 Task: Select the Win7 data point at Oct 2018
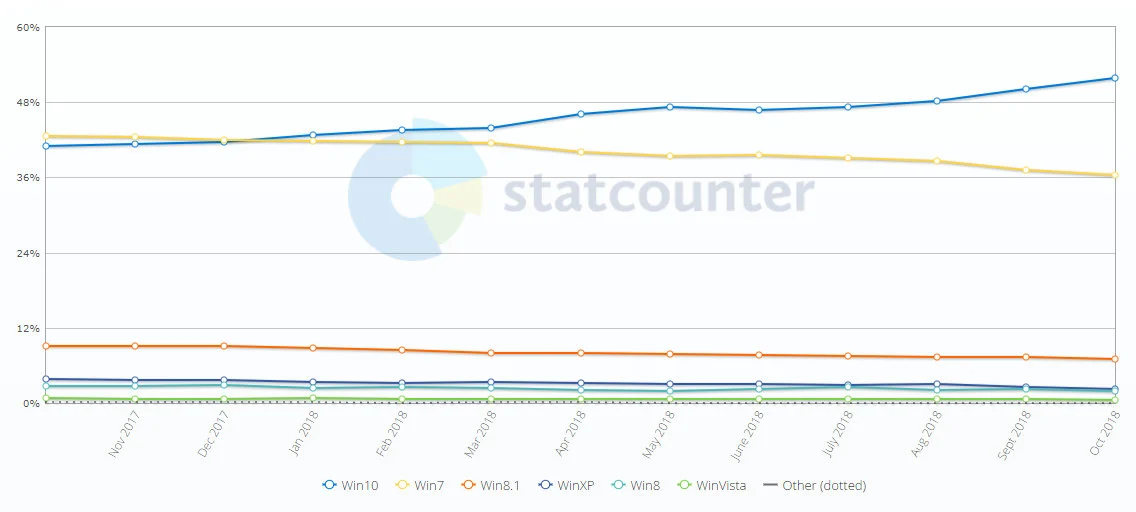[1115, 175]
